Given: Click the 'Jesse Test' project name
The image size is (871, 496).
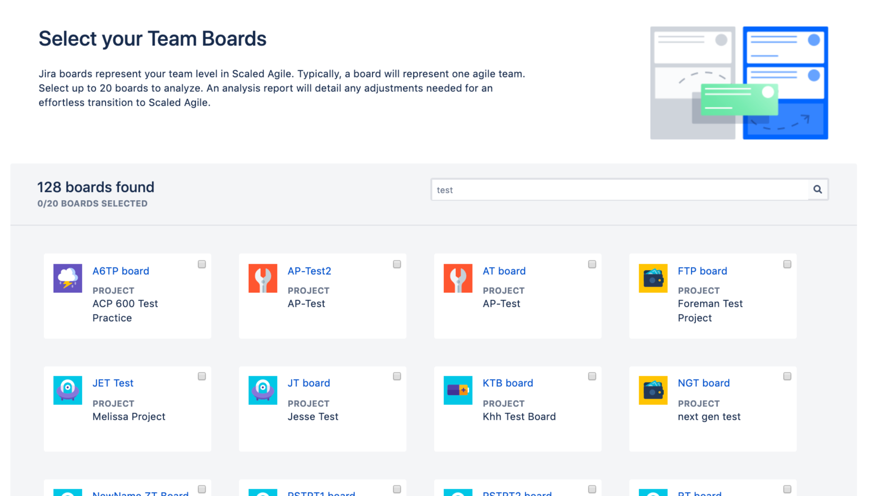Looking at the screenshot, I should (x=313, y=417).
